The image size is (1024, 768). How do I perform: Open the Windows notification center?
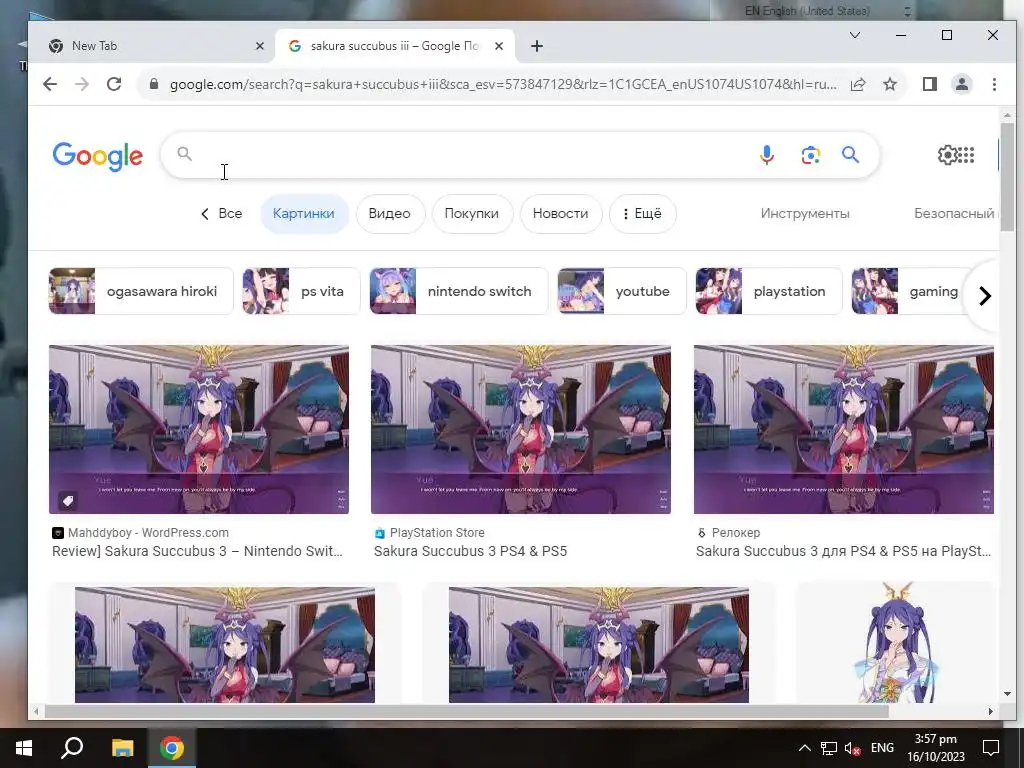click(991, 748)
